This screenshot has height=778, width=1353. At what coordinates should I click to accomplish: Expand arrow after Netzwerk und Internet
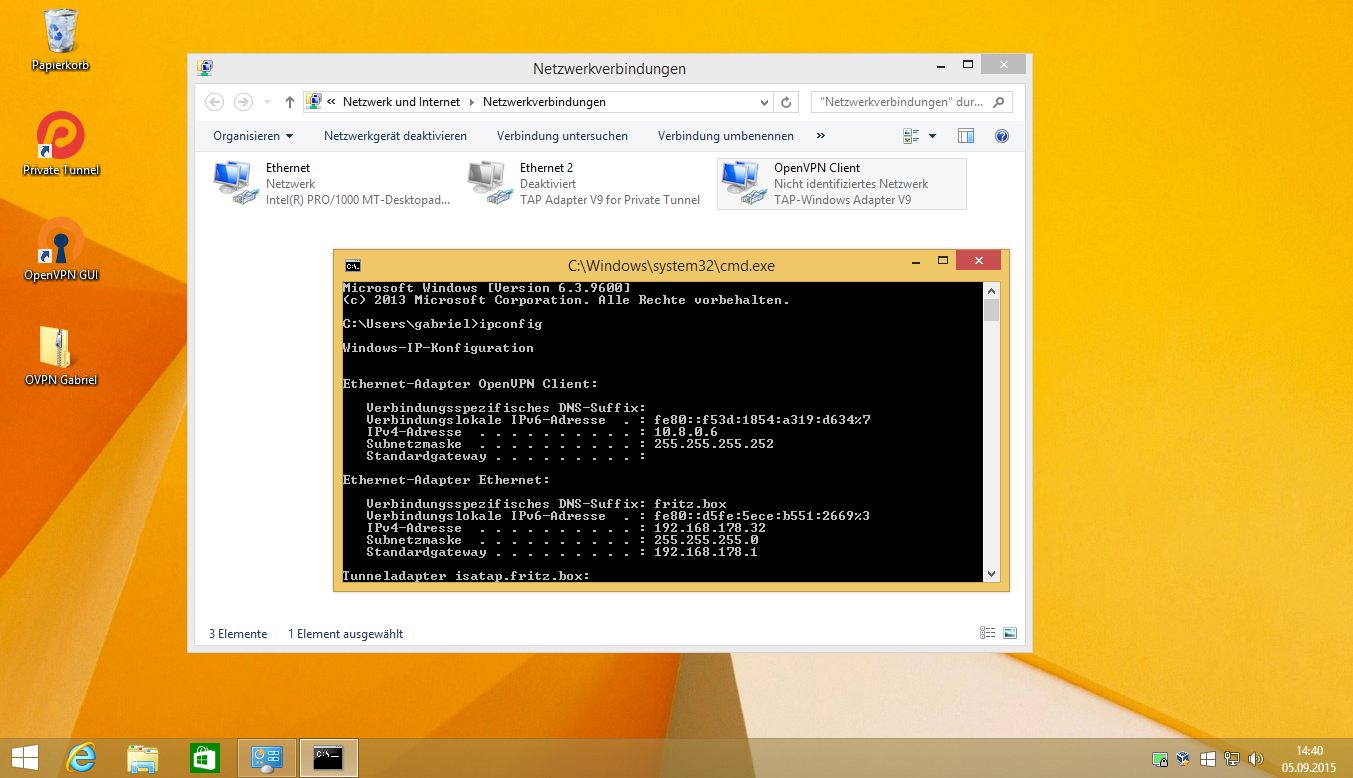click(x=471, y=102)
